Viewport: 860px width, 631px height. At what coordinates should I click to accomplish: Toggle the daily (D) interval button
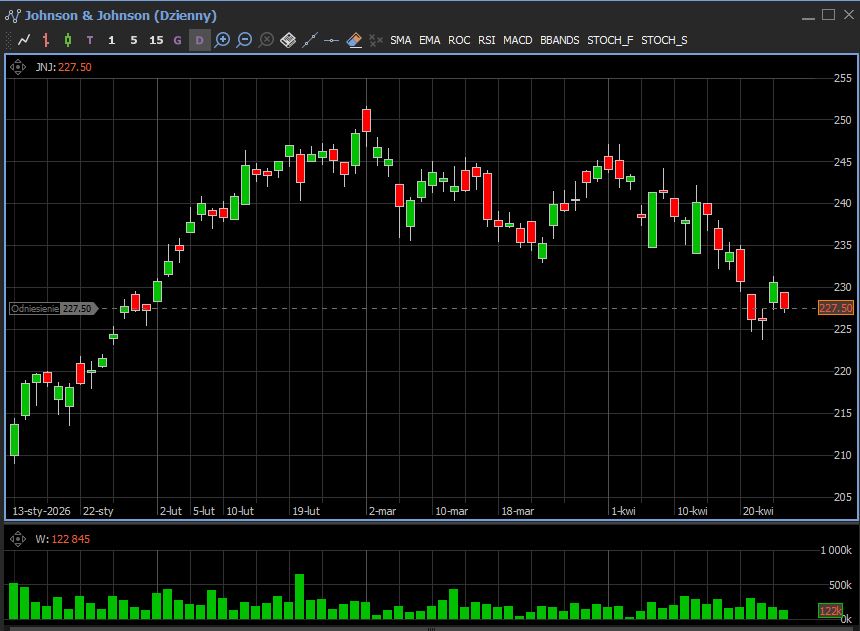(x=200, y=40)
